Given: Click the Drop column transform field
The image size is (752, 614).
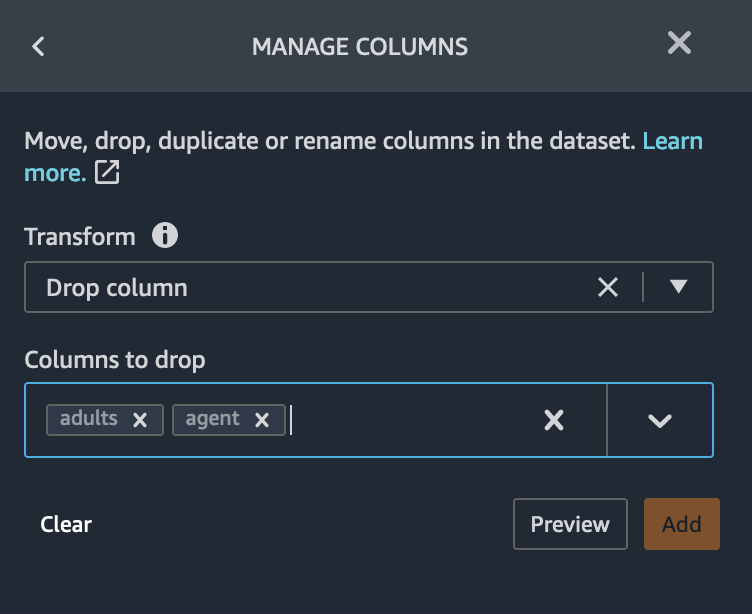Looking at the screenshot, I should pyautogui.click(x=369, y=287).
